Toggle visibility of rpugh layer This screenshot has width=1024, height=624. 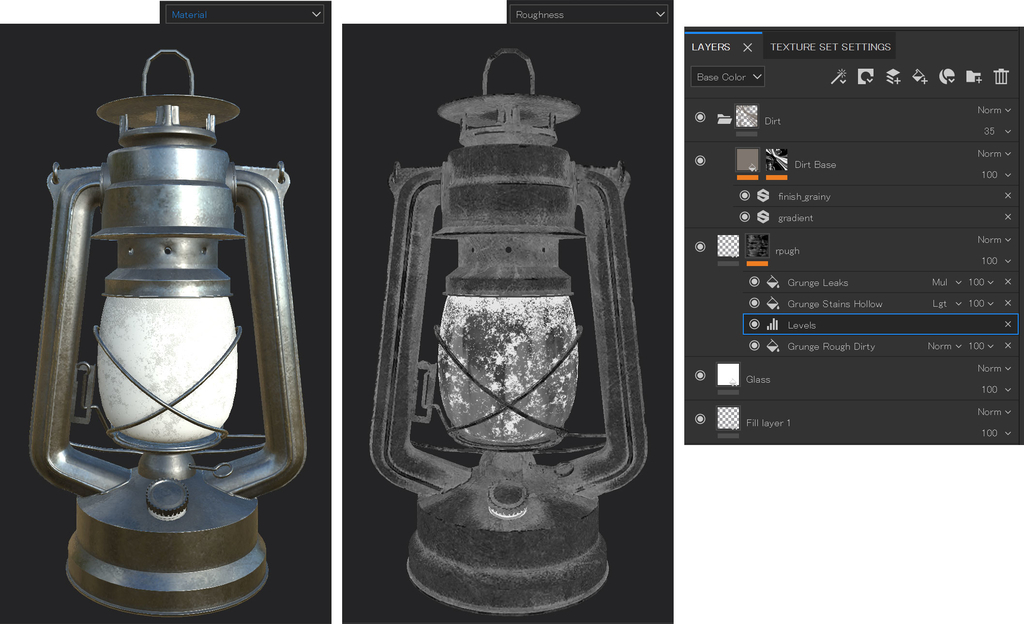coord(700,247)
